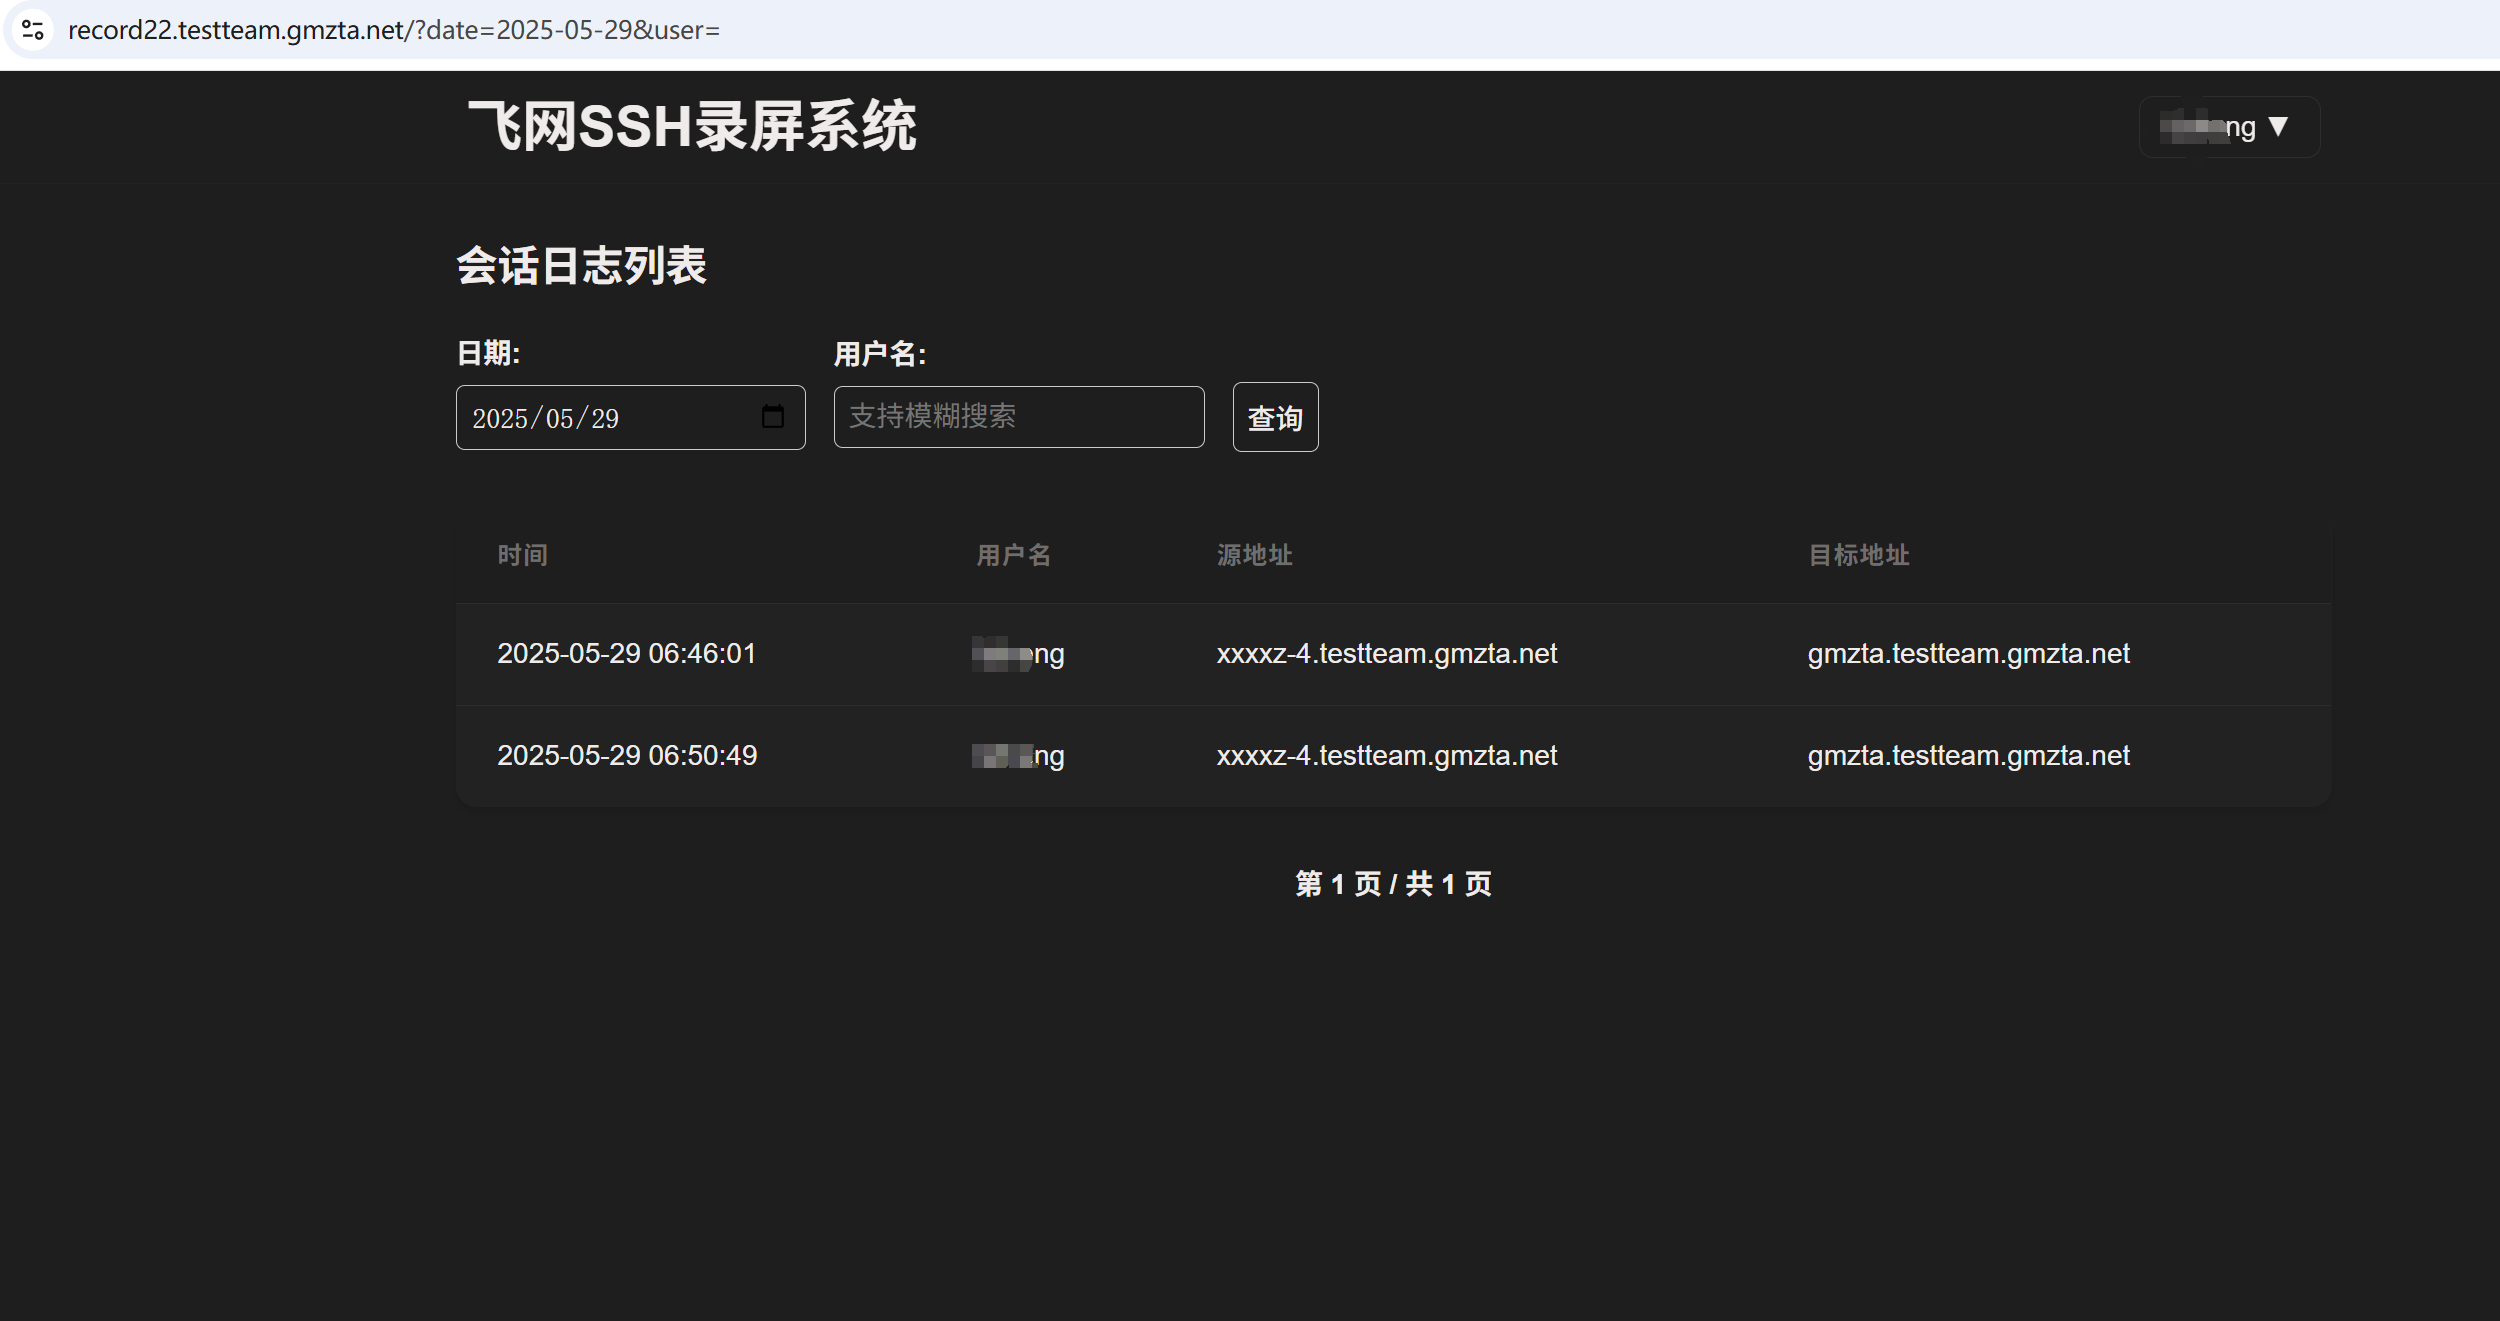
Task: Click target address in first row
Action: pyautogui.click(x=1967, y=654)
